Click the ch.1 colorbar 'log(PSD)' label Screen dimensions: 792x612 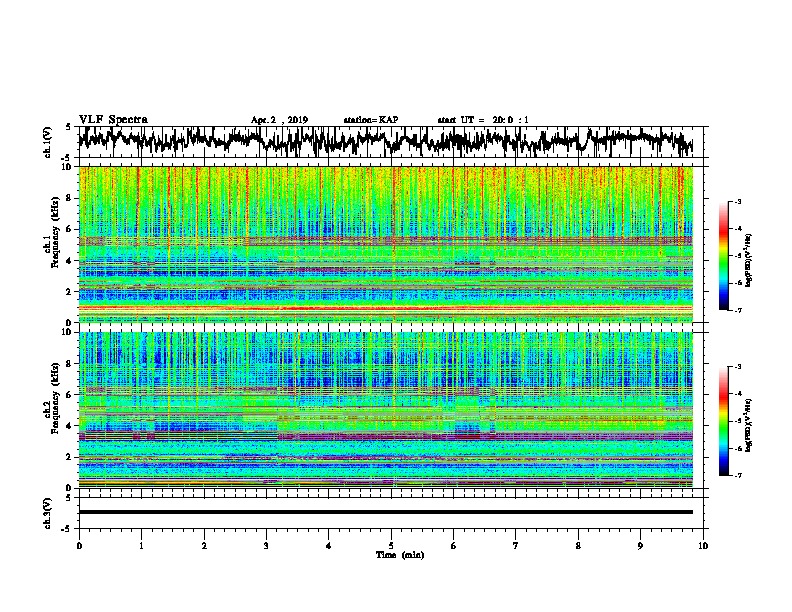749,260
